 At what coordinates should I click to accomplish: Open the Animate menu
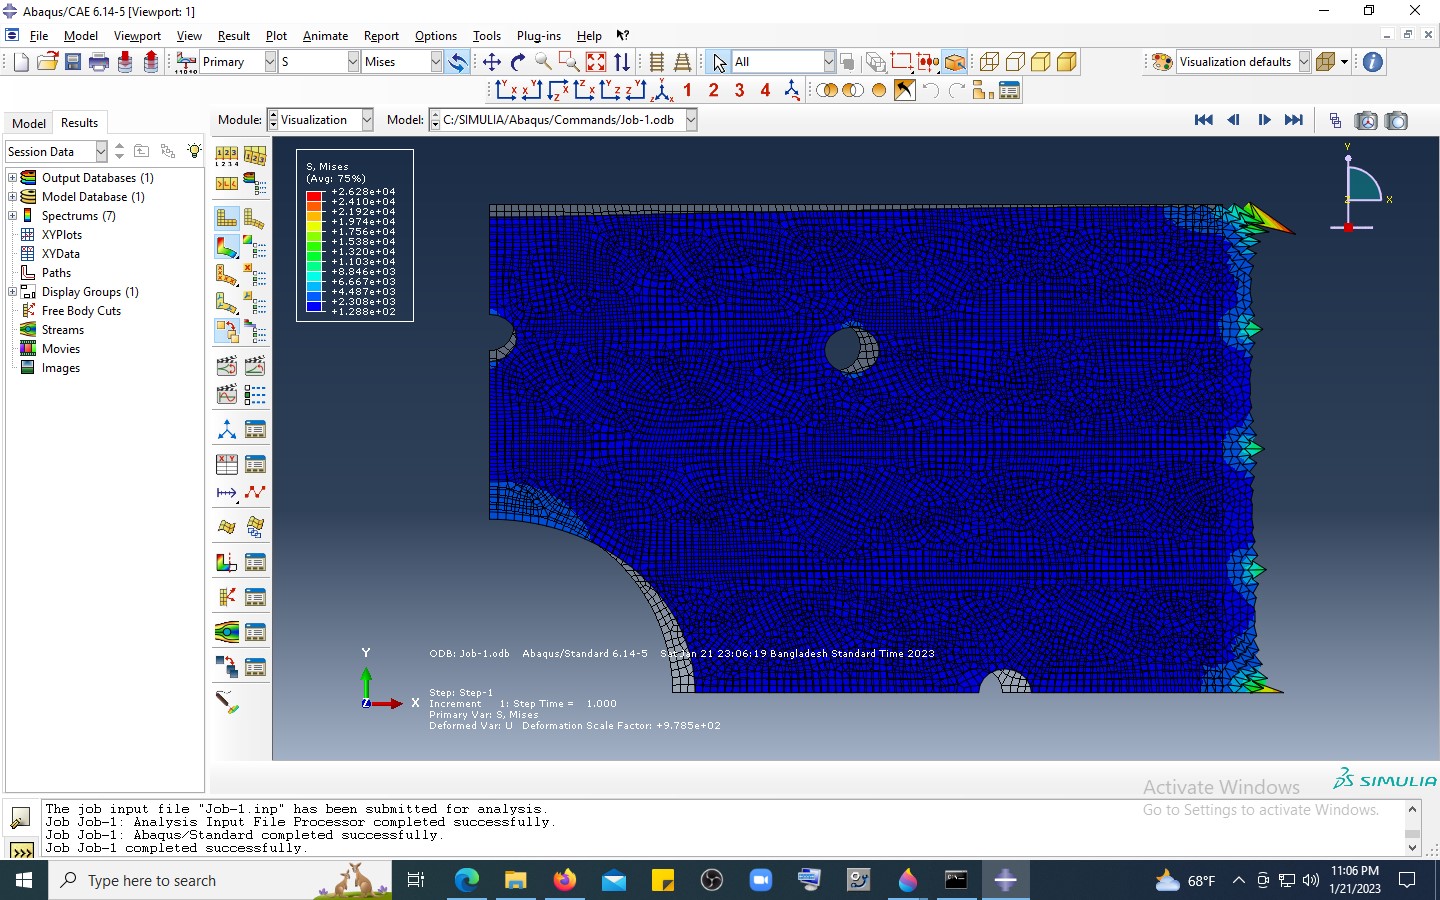pyautogui.click(x=325, y=35)
